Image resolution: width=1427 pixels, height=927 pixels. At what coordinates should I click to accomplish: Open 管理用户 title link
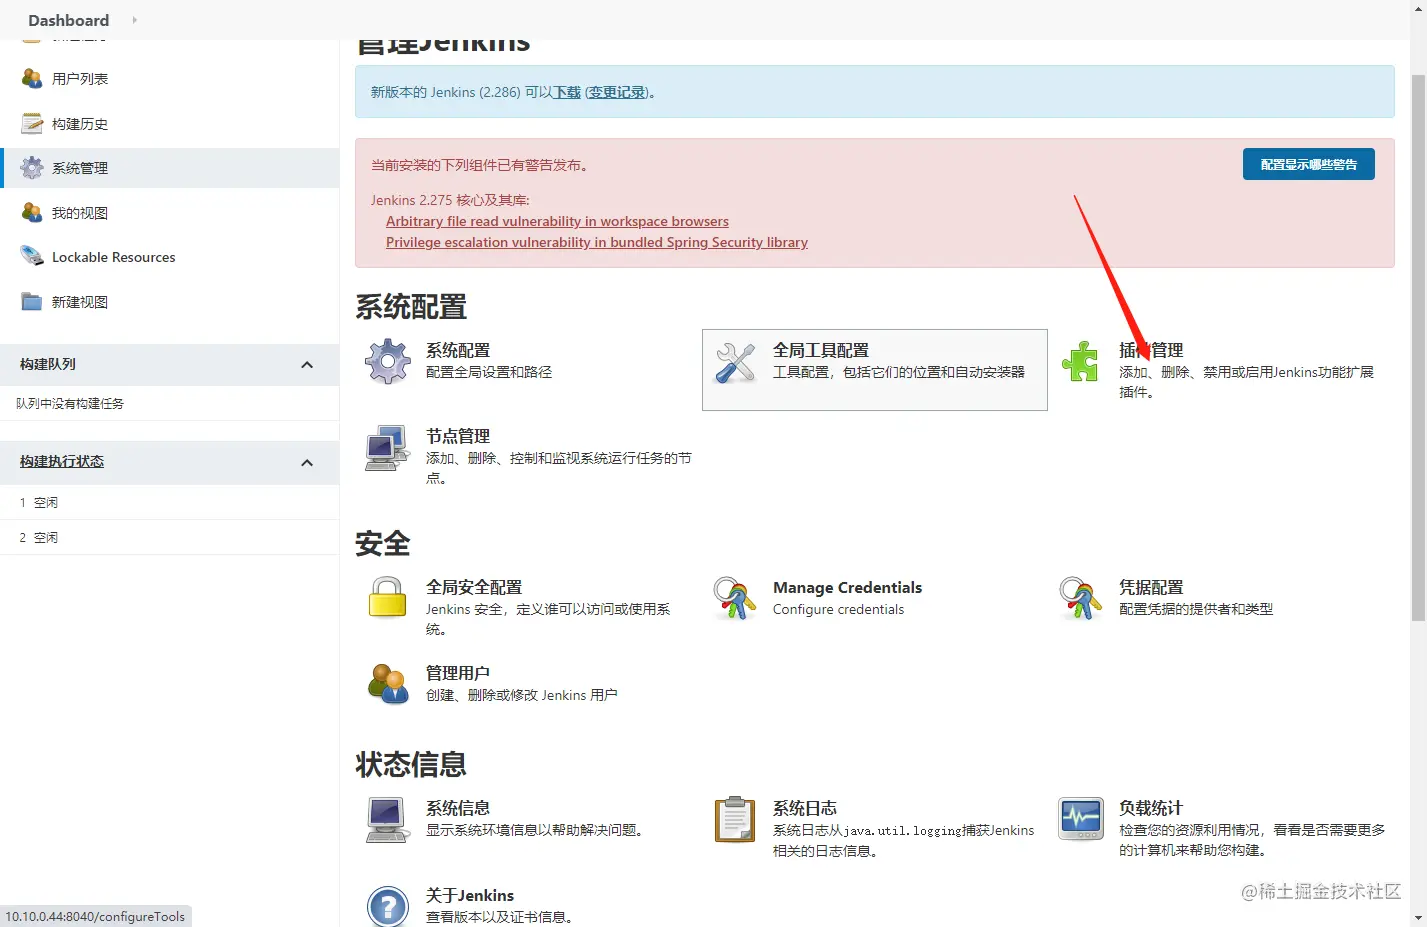point(458,673)
